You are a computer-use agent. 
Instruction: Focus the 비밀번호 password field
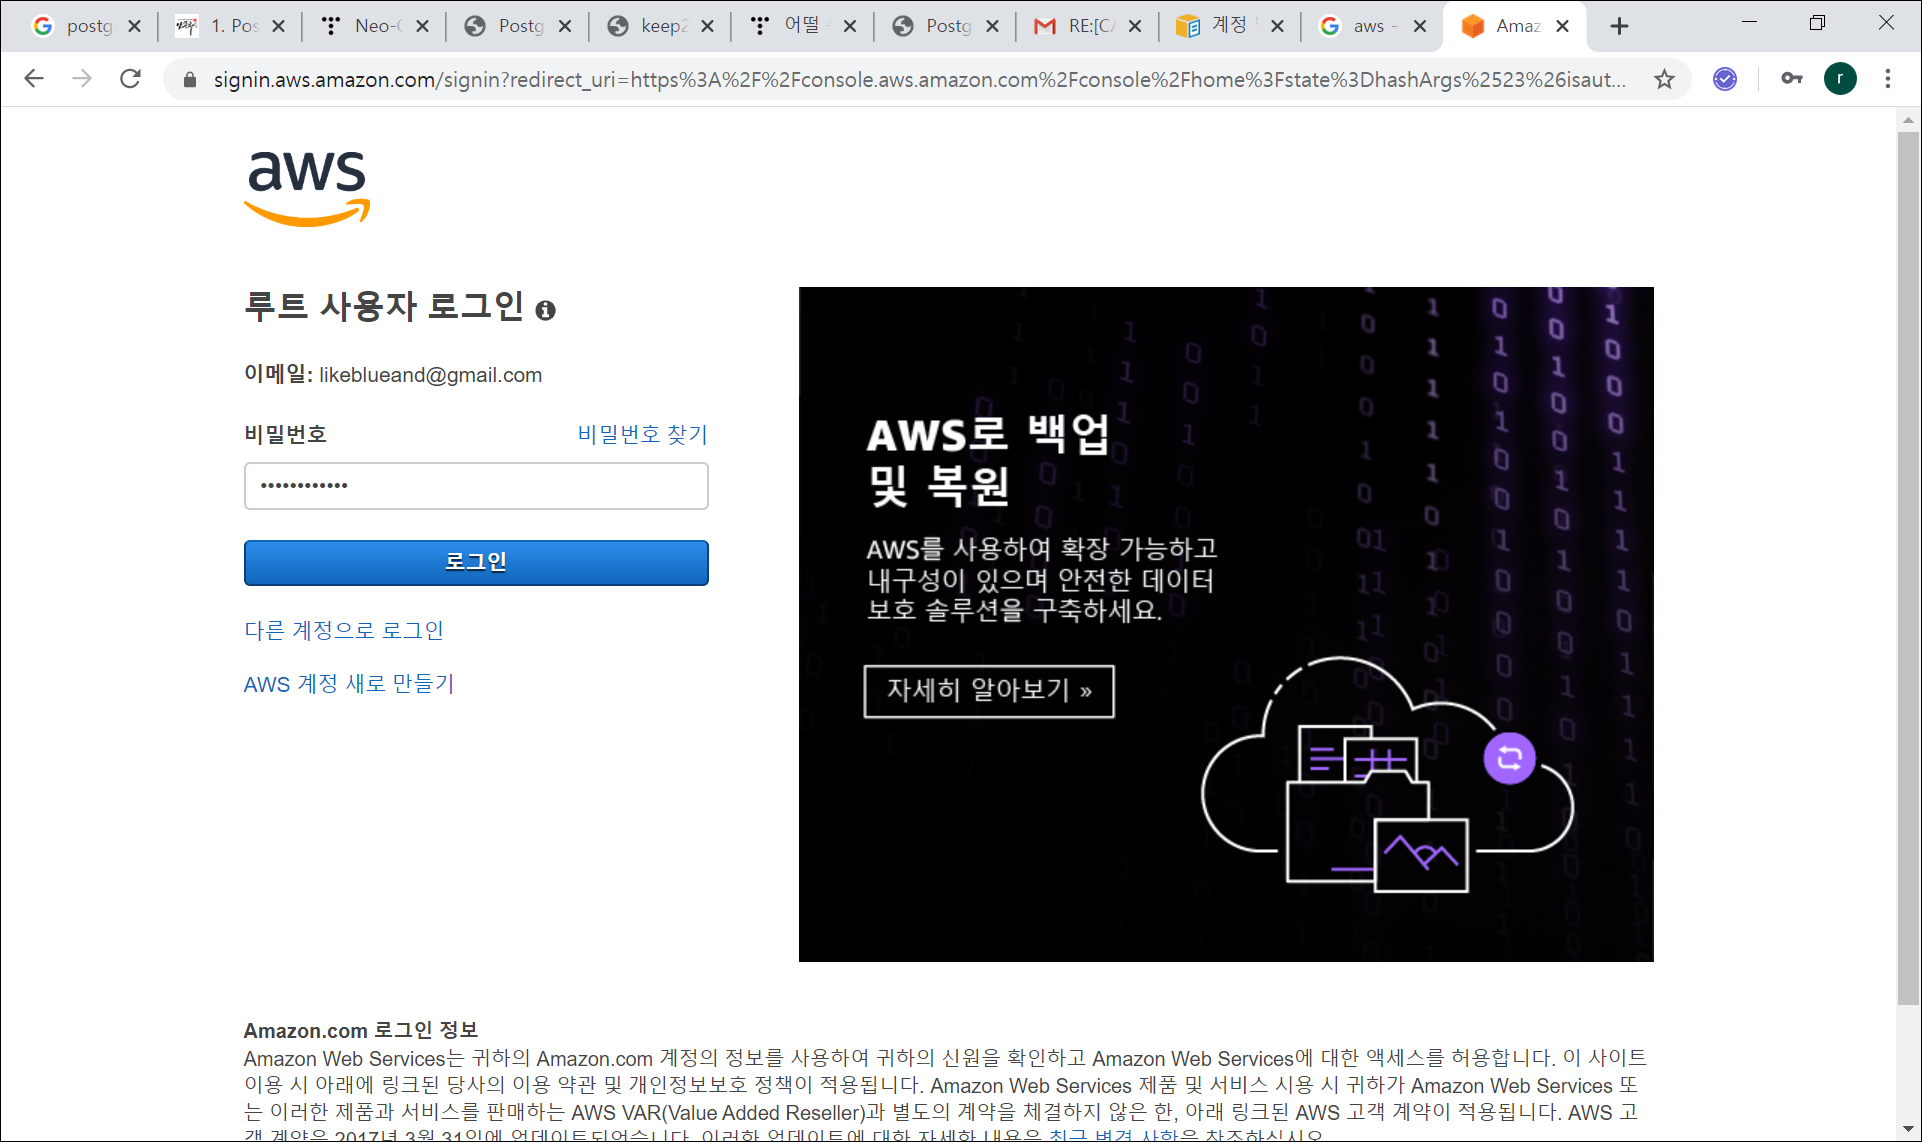click(x=476, y=486)
